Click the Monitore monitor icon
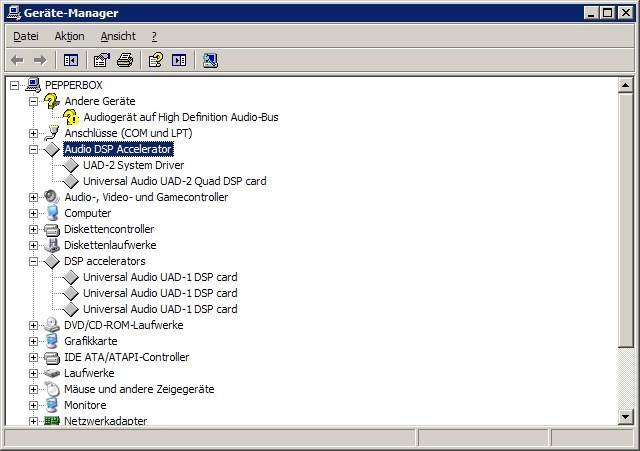This screenshot has width=640, height=451. pos(52,405)
